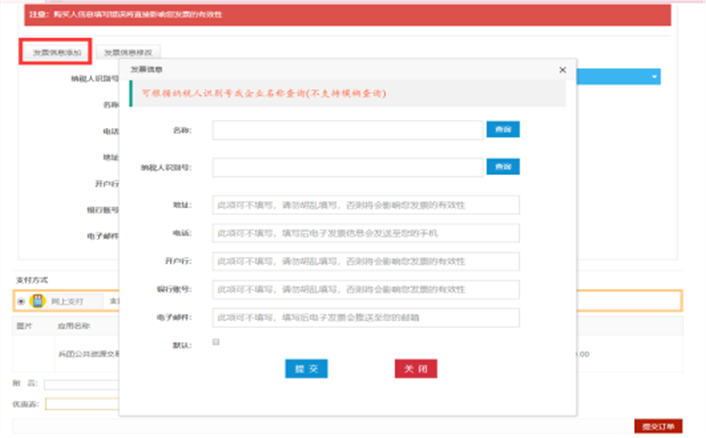Click the 电子邮件 input field

[x=366, y=317]
